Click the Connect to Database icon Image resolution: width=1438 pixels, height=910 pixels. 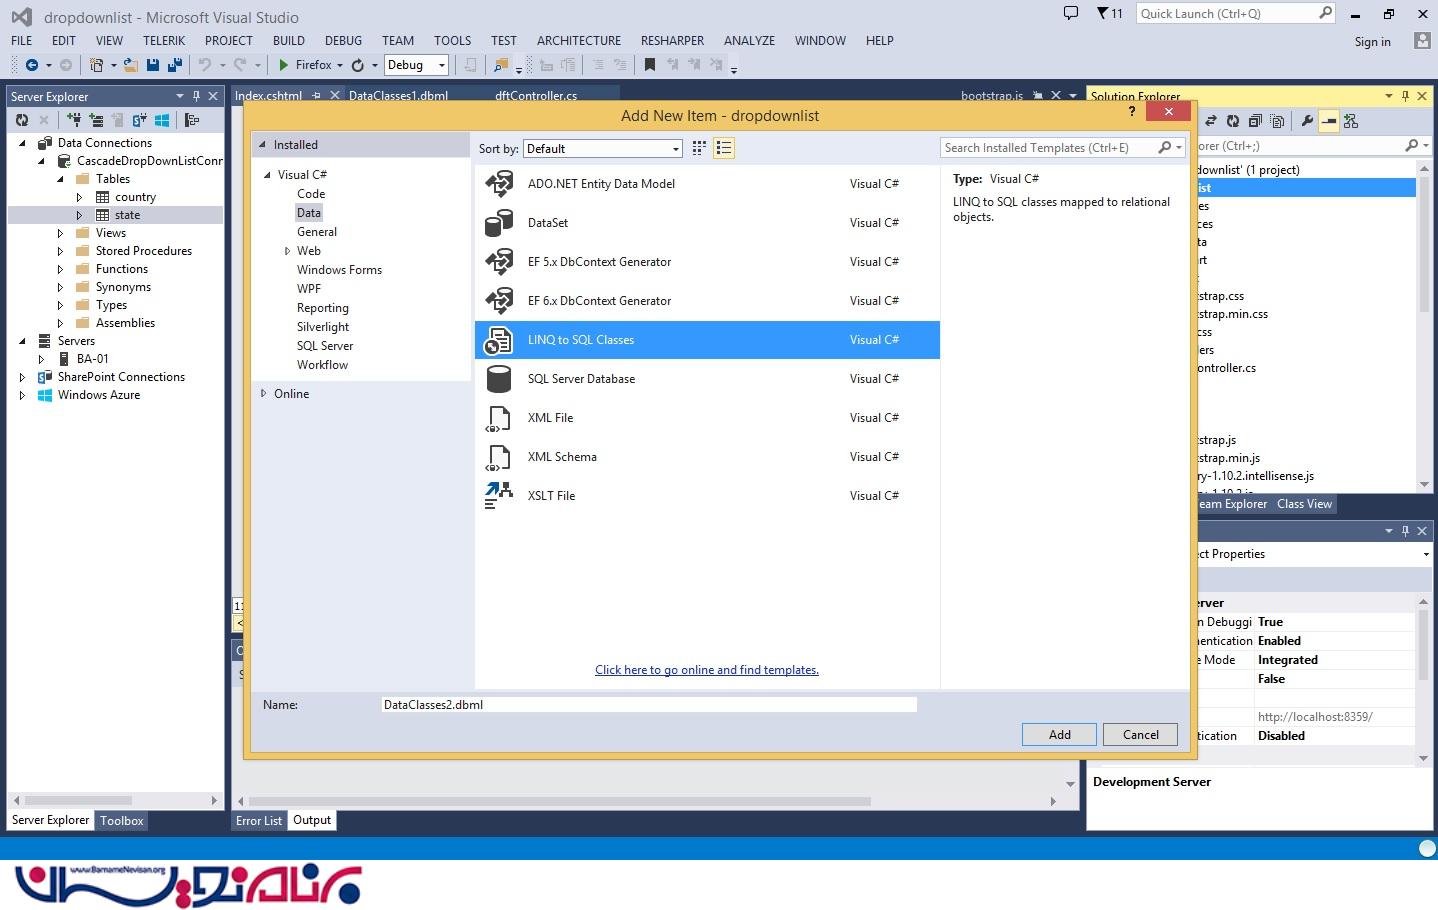tap(74, 120)
